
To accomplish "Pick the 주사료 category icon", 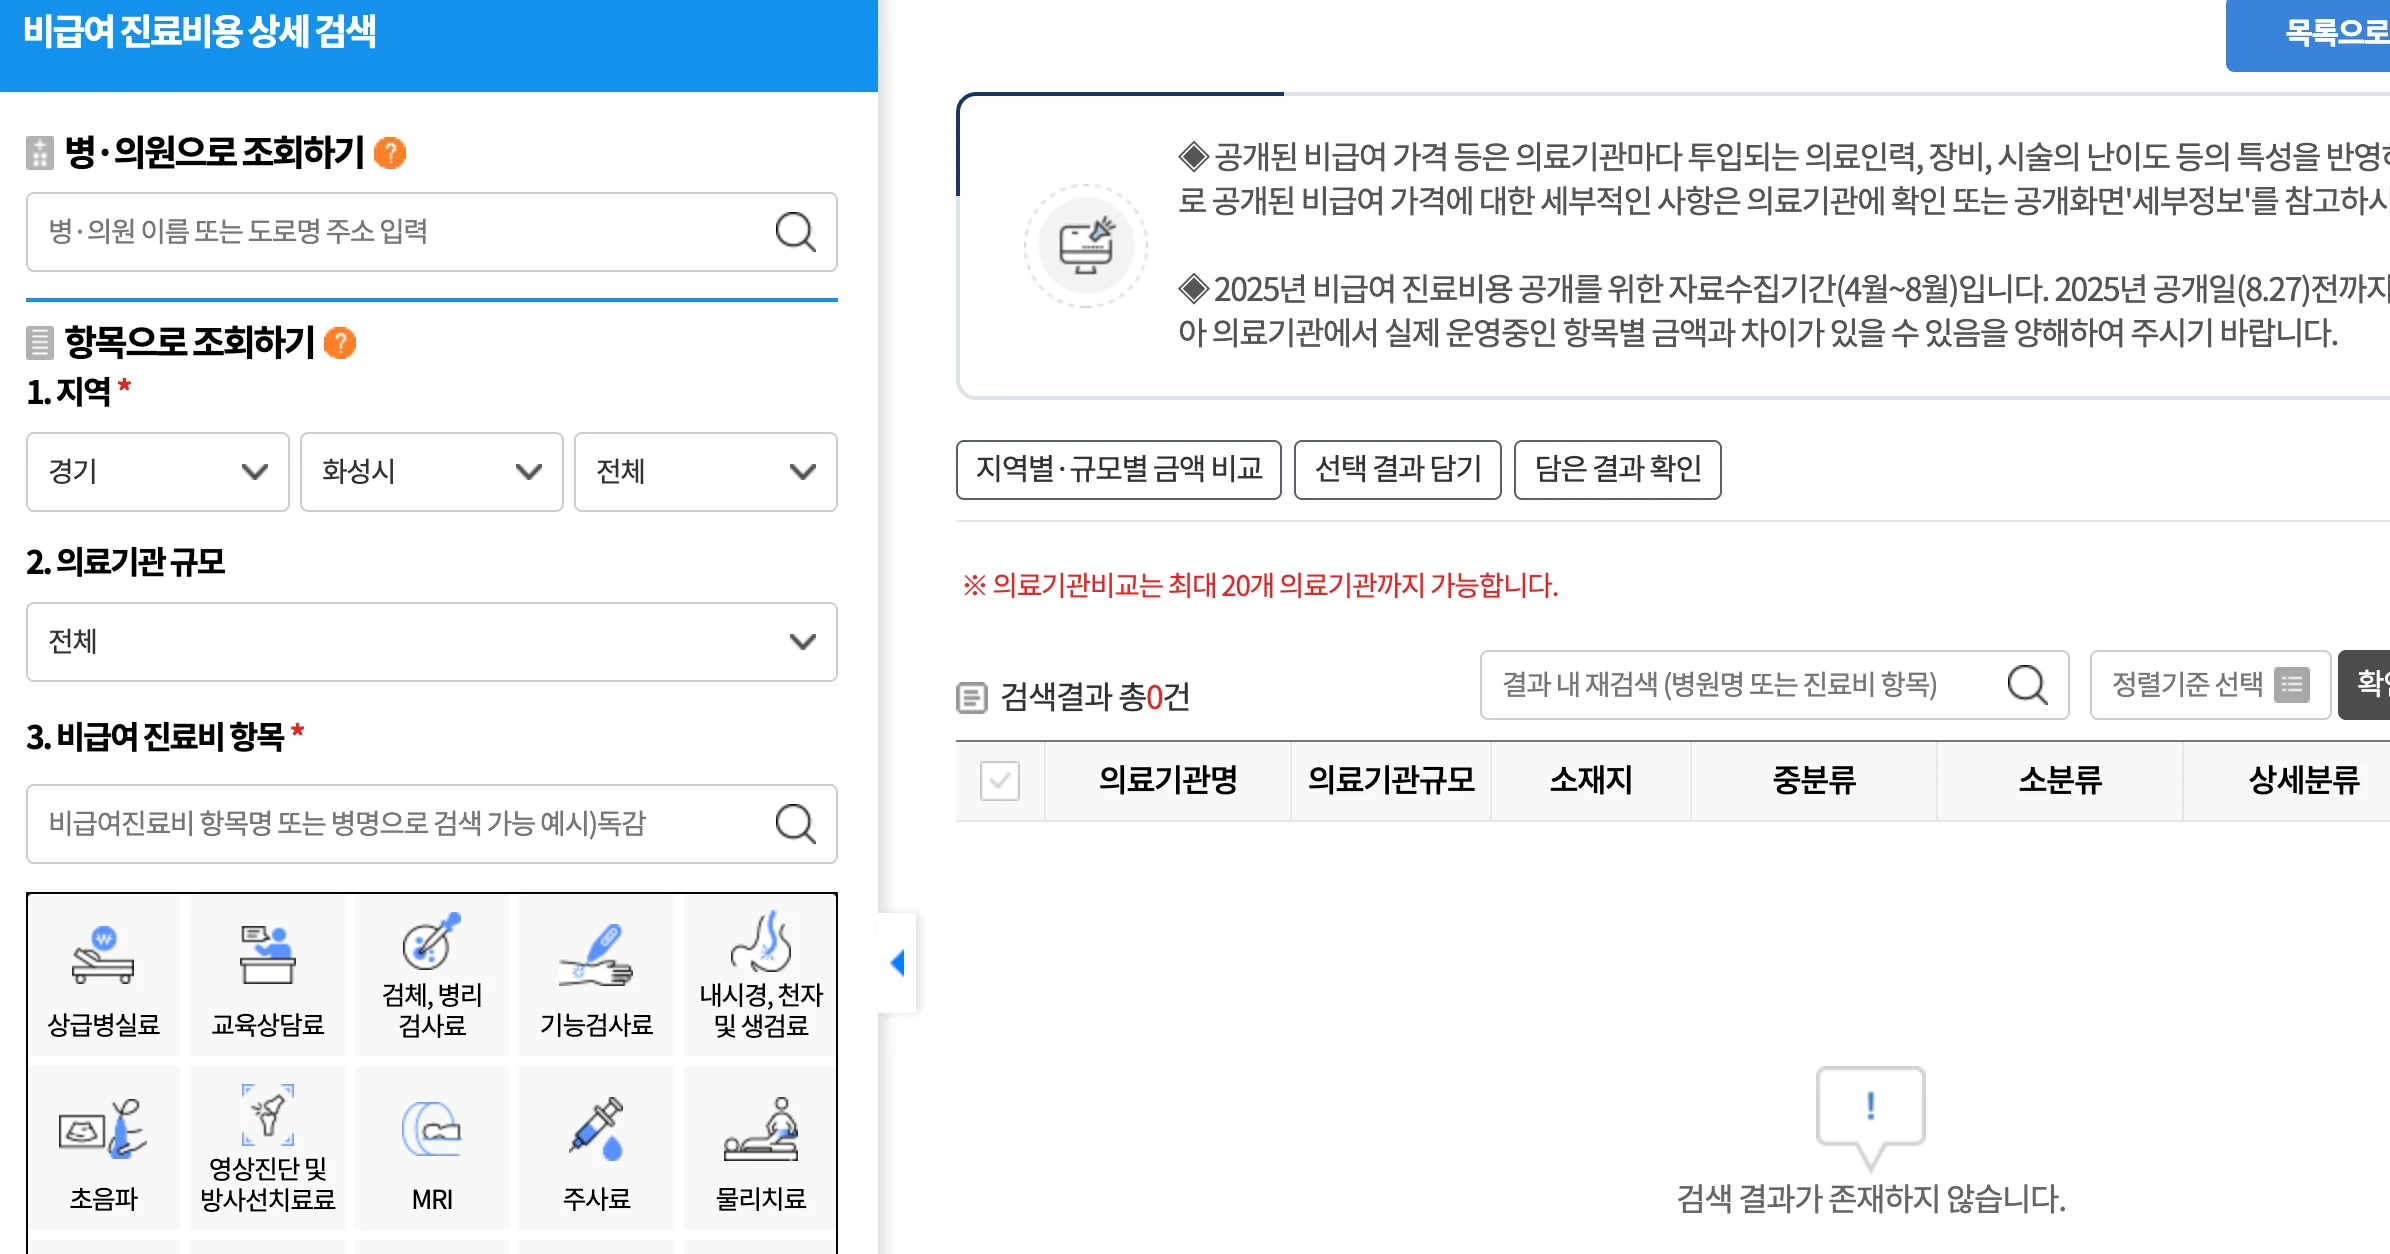I will pyautogui.click(x=595, y=1148).
